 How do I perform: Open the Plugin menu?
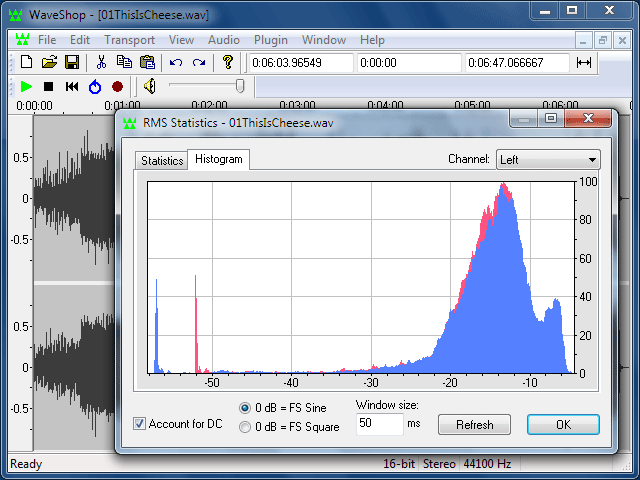271,40
